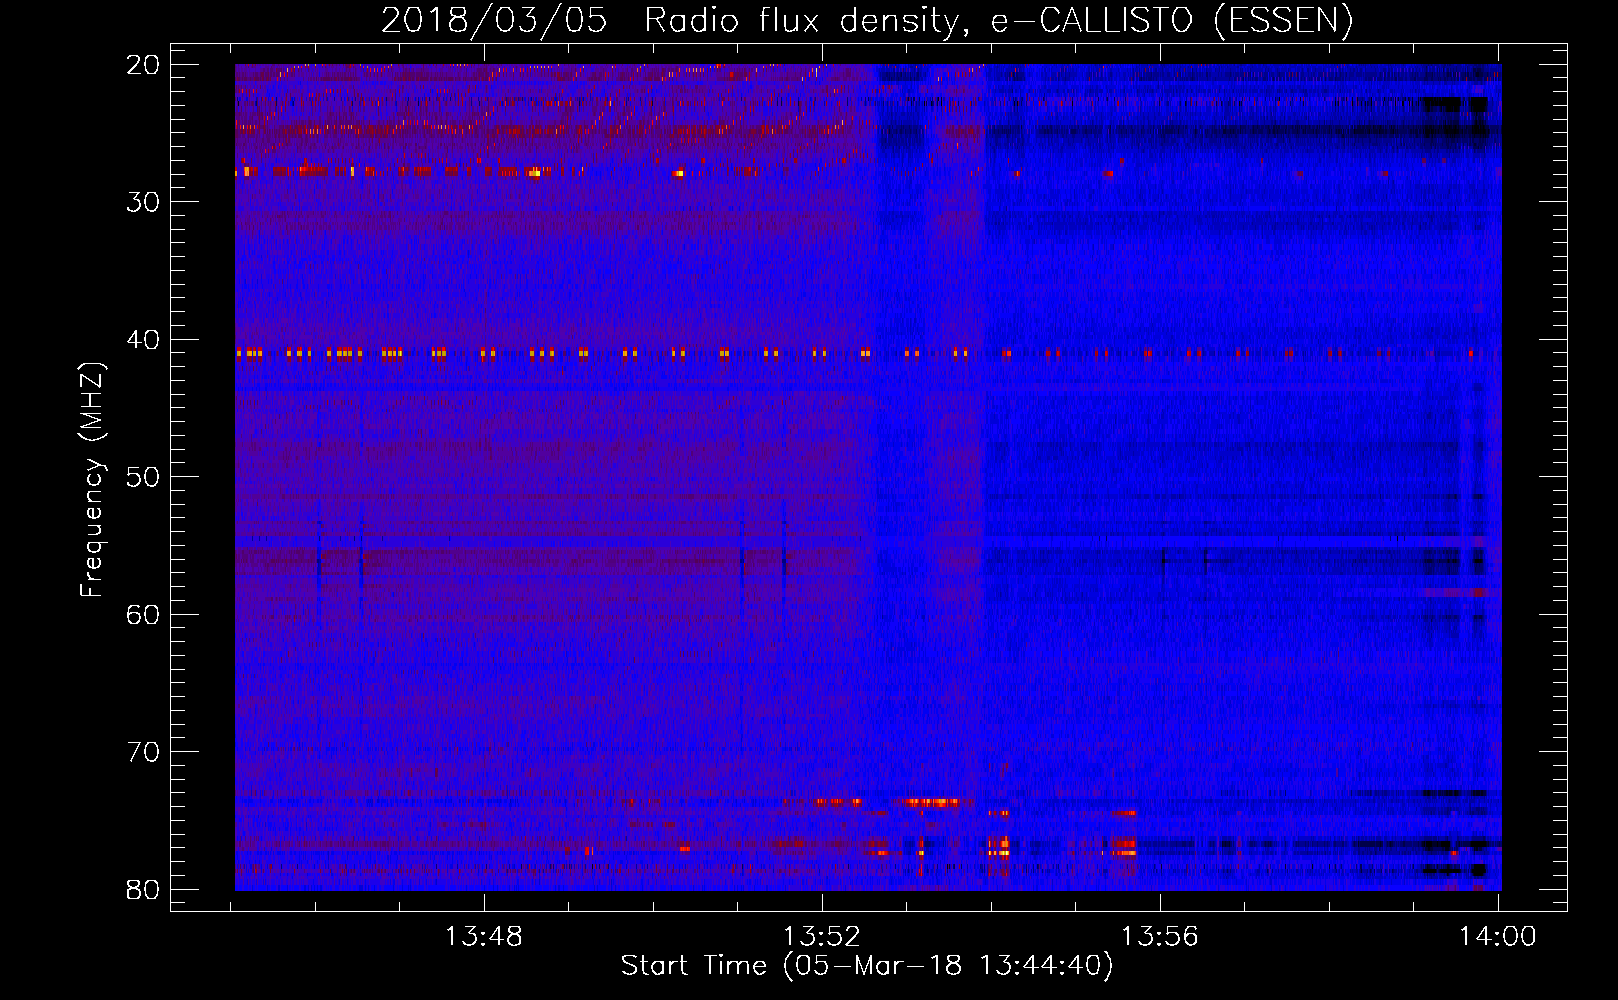The image size is (1618, 1000).
Task: Click the "Frequency (MHZ)" axis label
Action: [x=92, y=480]
